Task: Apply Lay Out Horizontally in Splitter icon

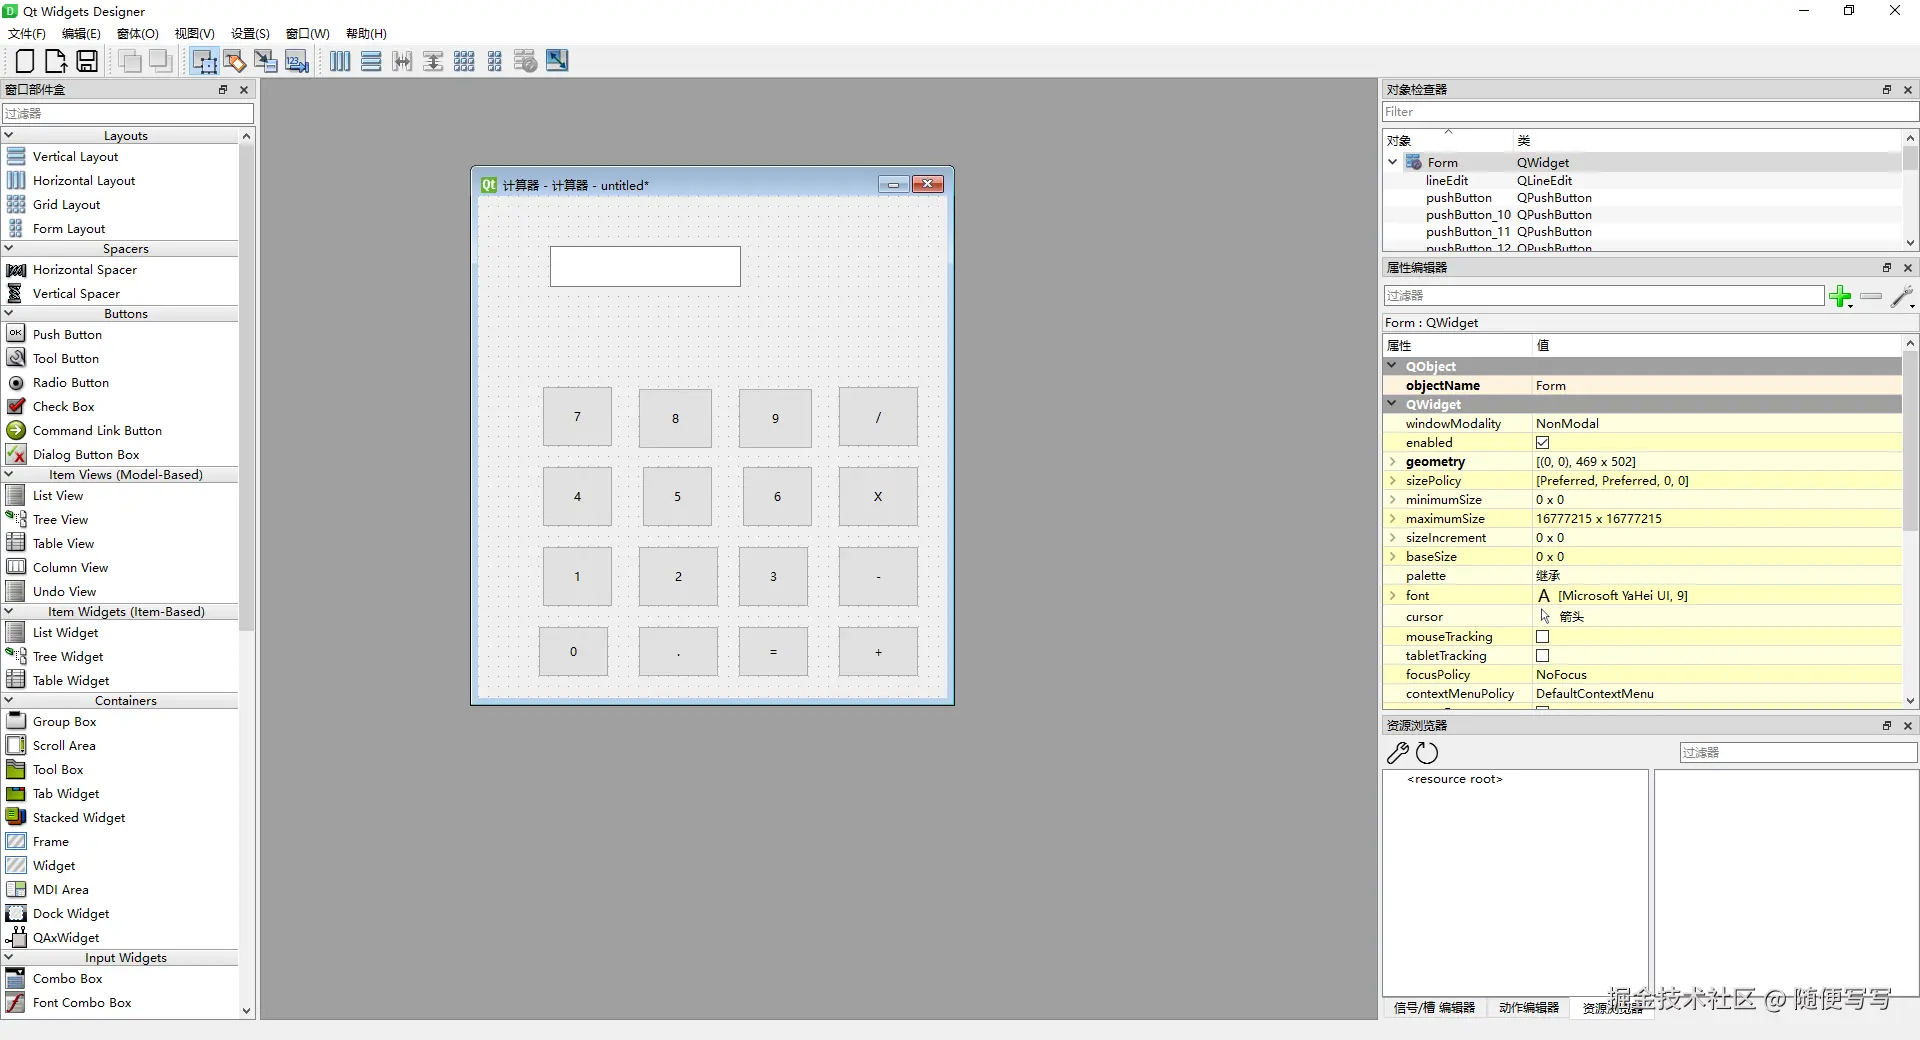Action: coord(402,61)
